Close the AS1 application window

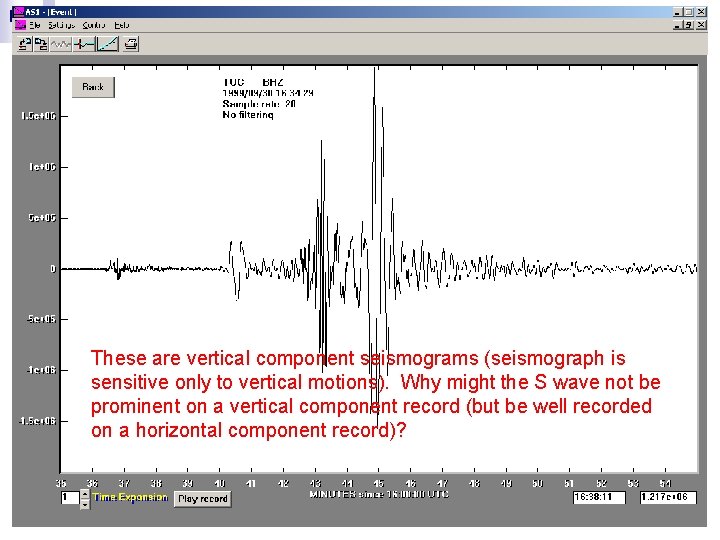click(701, 12)
